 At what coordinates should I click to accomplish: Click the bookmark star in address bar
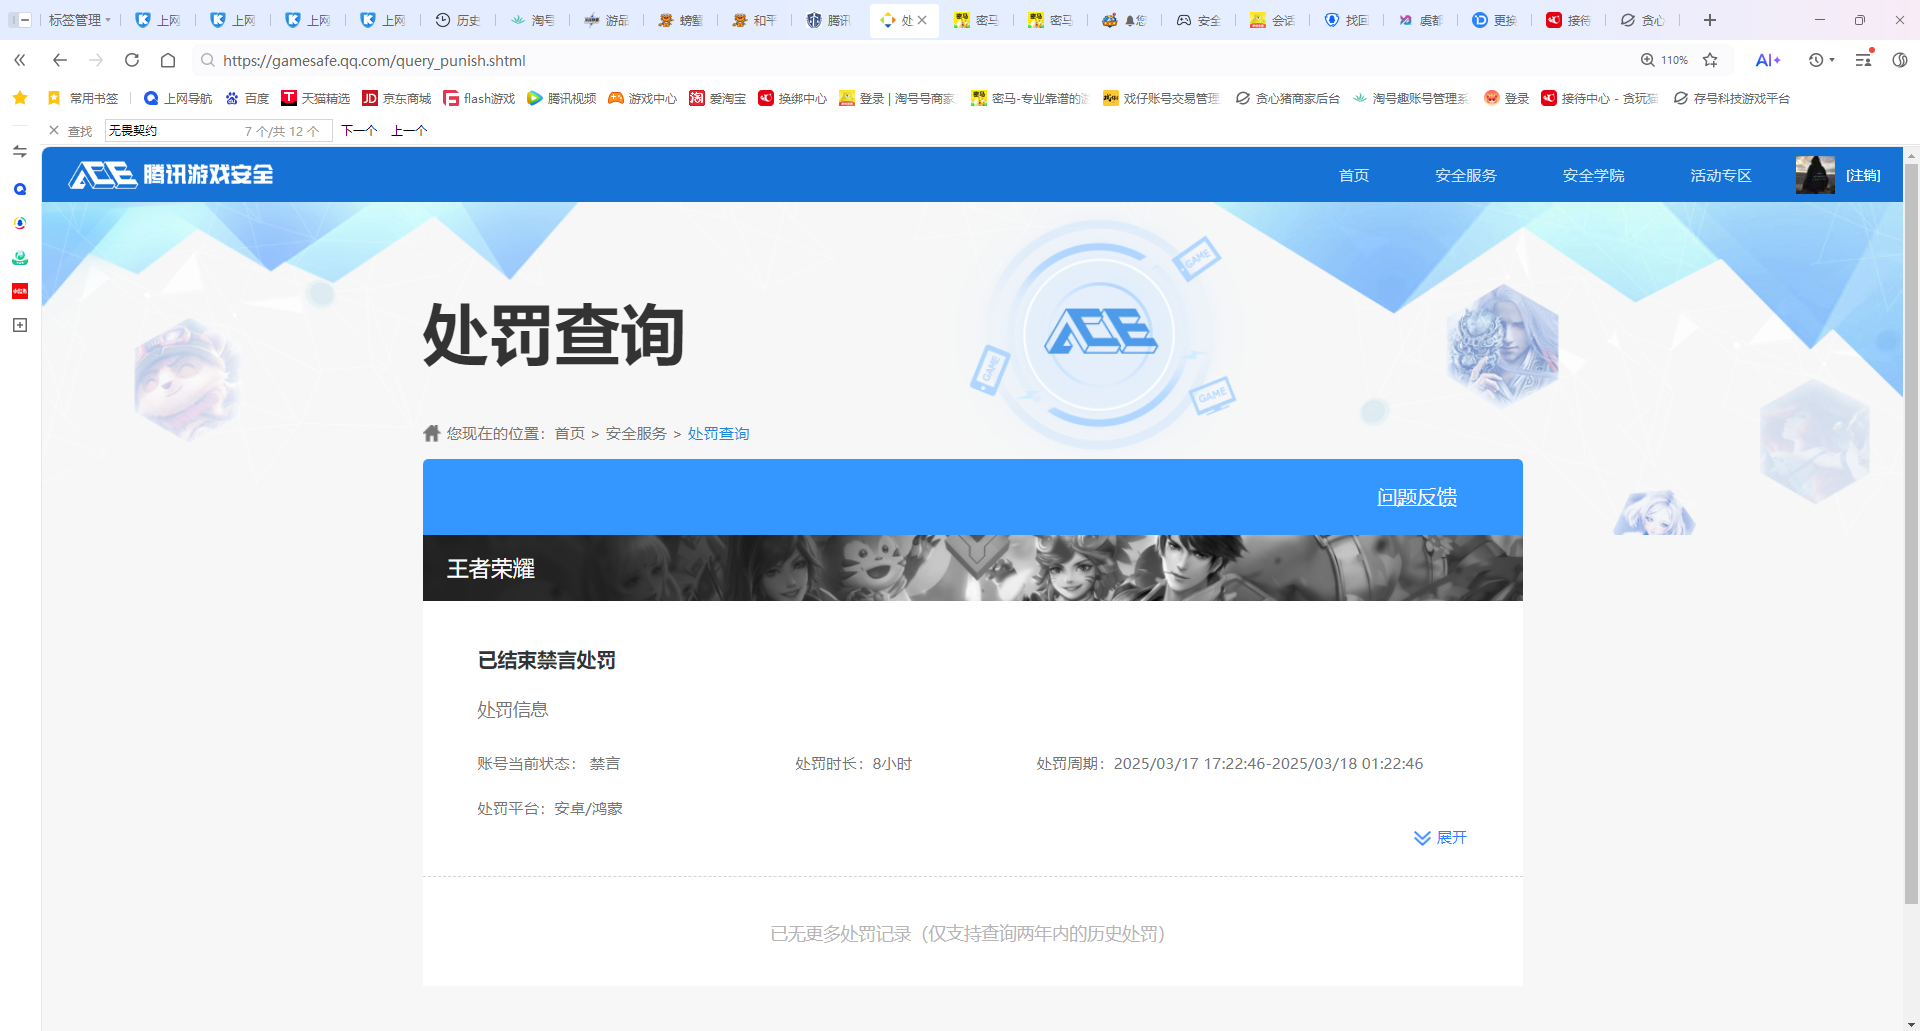(x=1712, y=60)
